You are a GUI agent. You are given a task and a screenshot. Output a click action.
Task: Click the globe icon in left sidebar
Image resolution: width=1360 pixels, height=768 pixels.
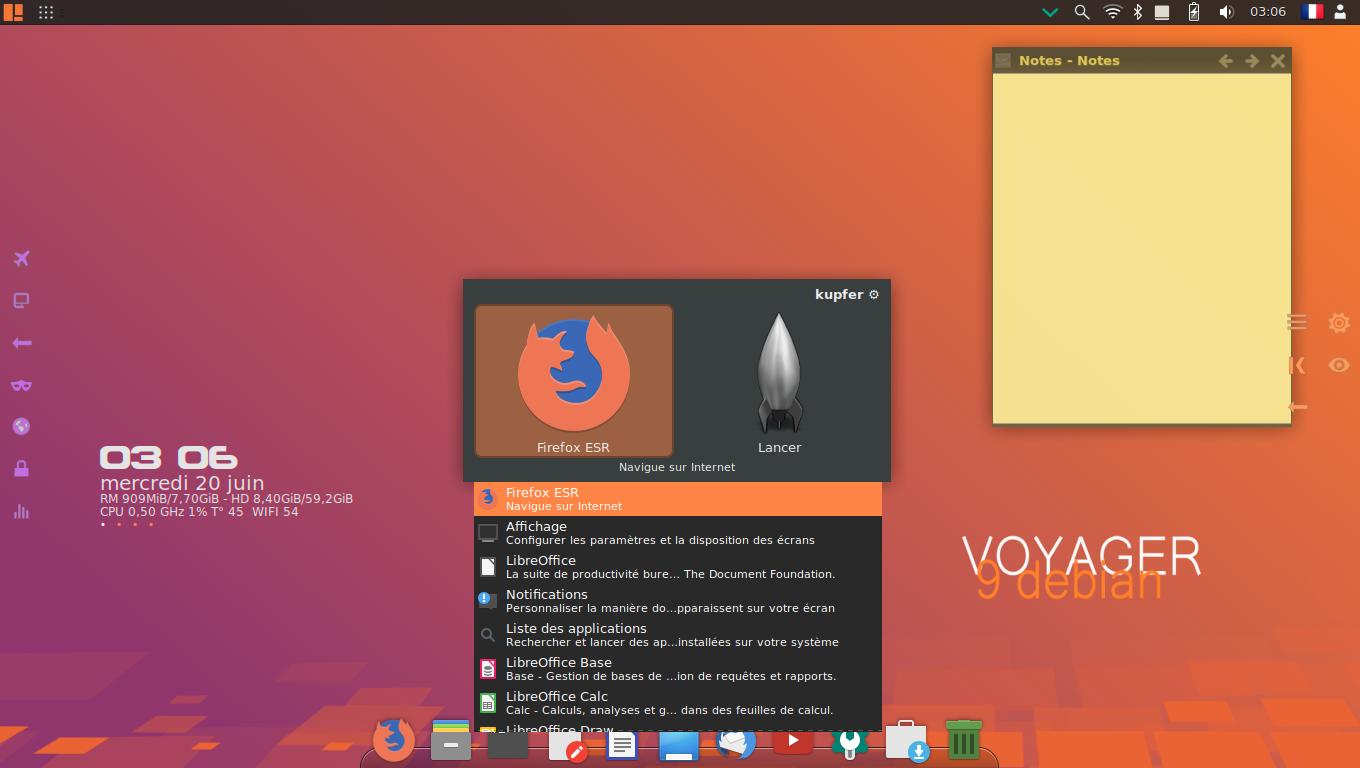[x=21, y=427]
